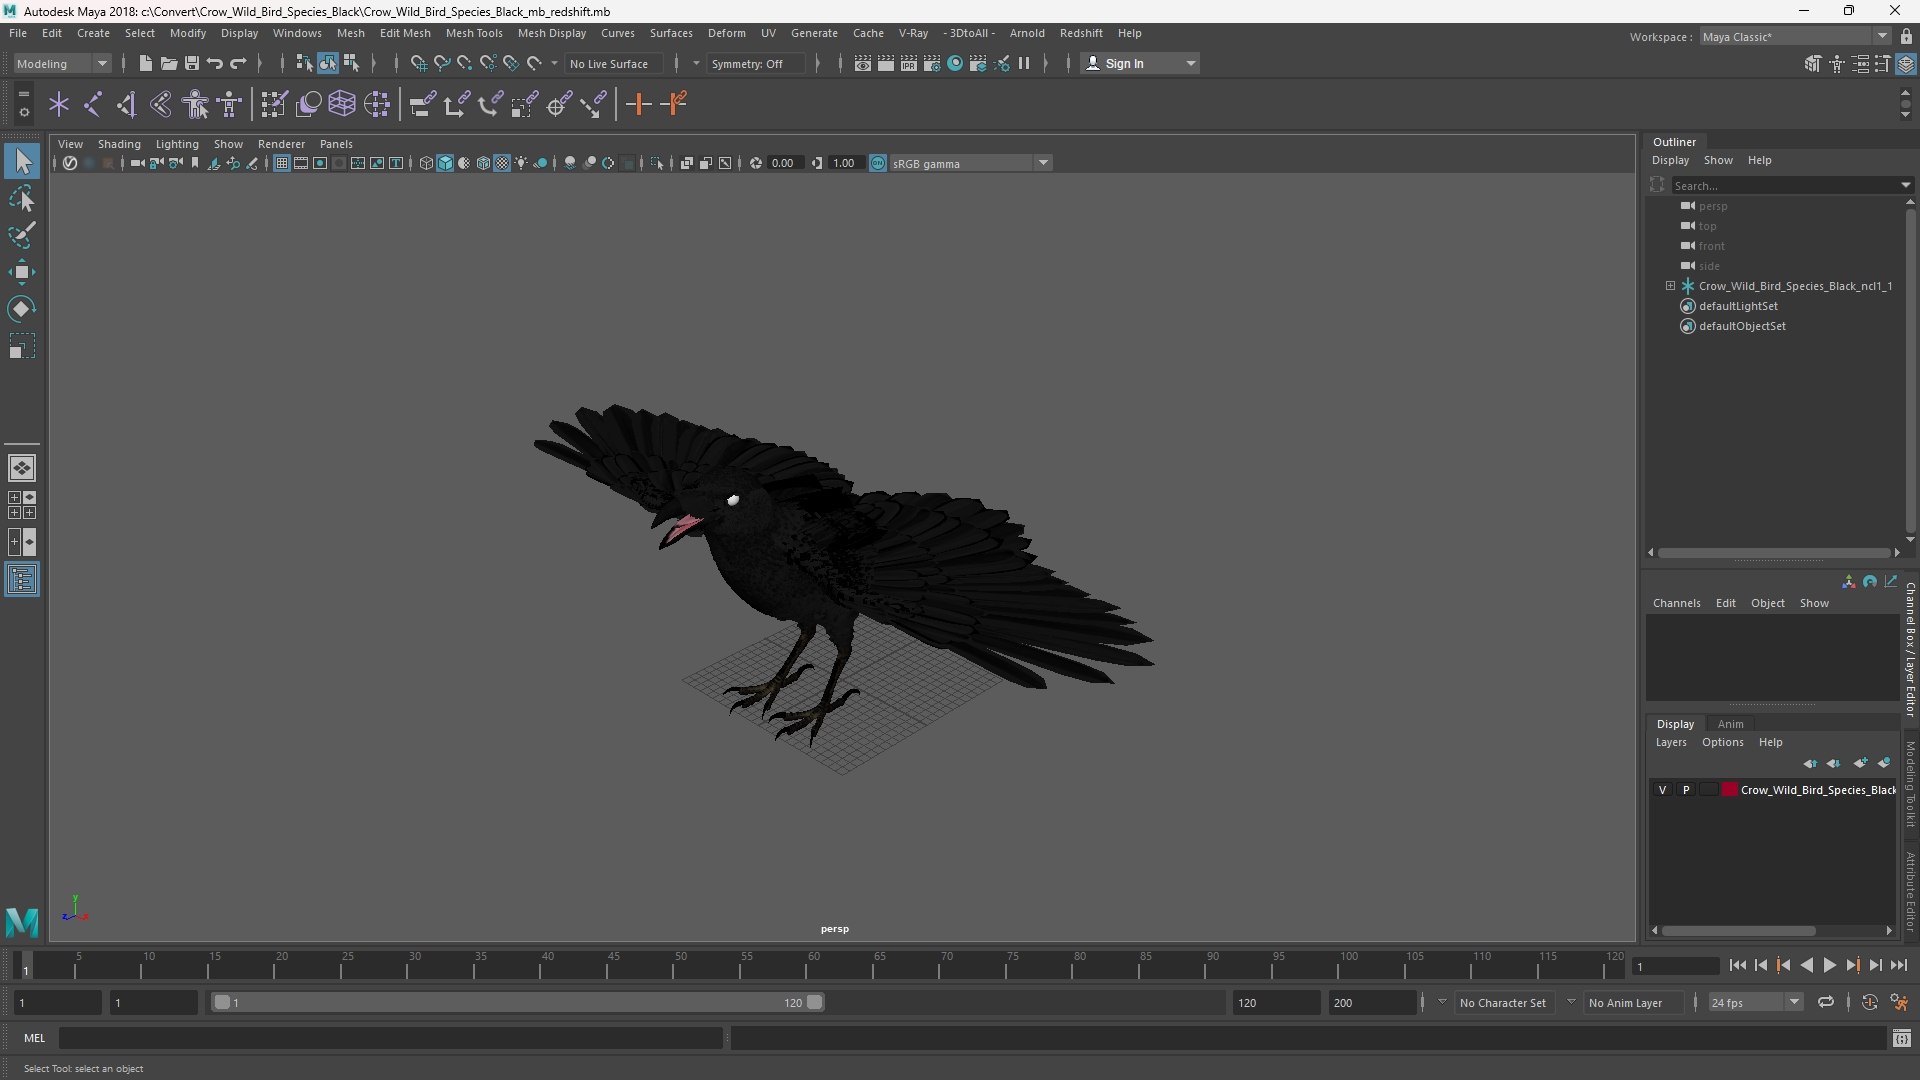Click the Auto keyframe toggle icon
1920x1080 pixels.
[x=1869, y=1002]
